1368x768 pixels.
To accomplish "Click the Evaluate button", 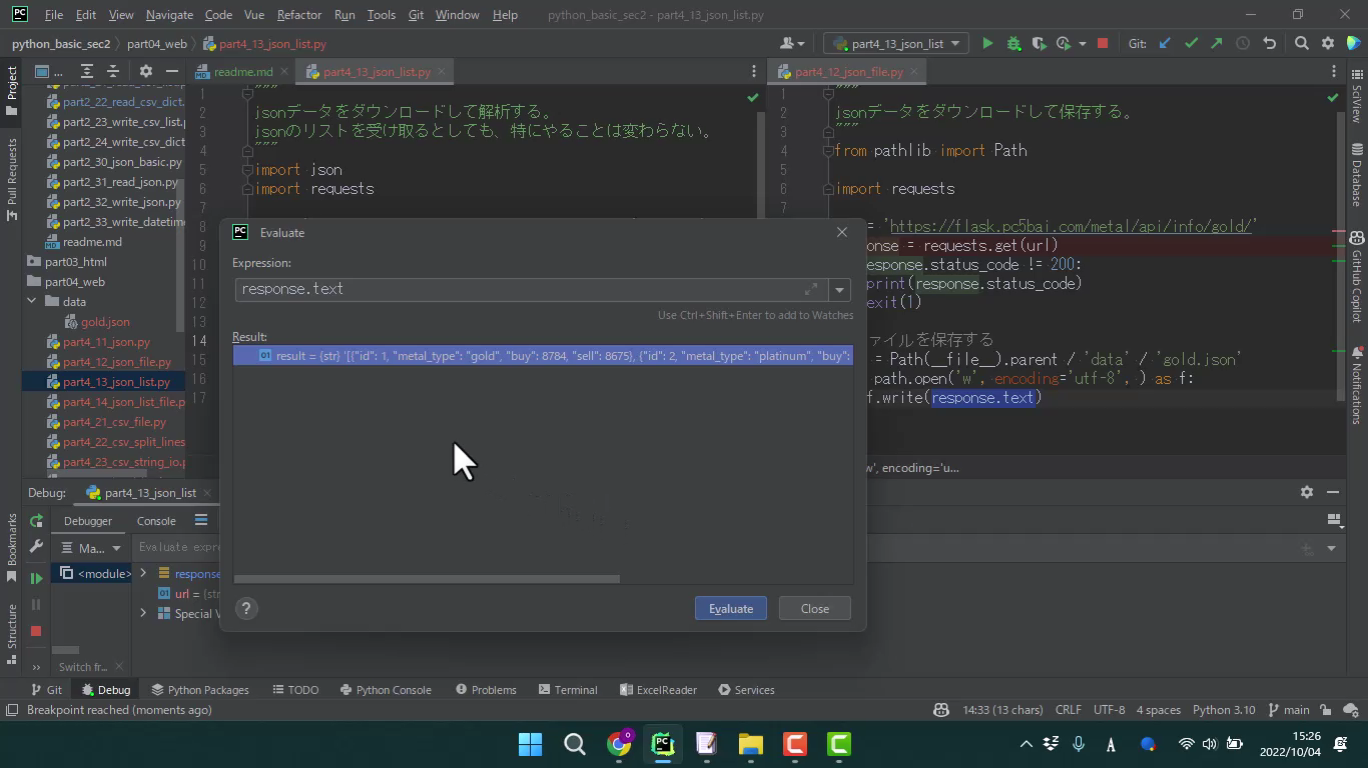I will pos(730,608).
